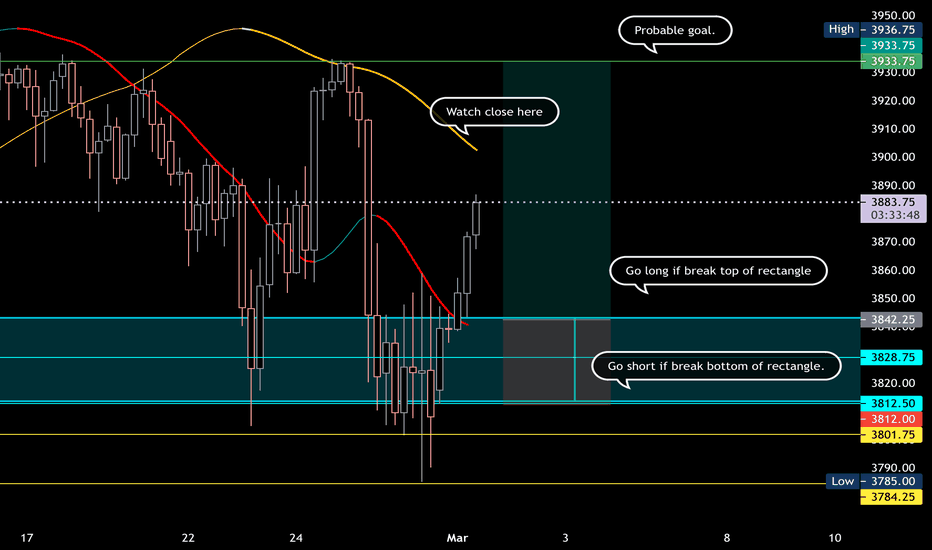Click the cyan 3828.75 price tag
The height and width of the screenshot is (550, 932).
coord(892,357)
